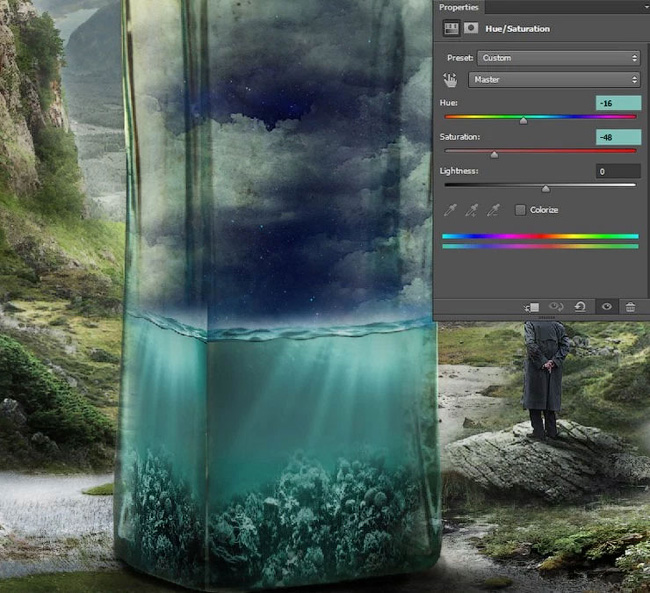Screen dimensions: 650x593
Task: Pick the plain eyedropper tool
Action: pos(450,210)
